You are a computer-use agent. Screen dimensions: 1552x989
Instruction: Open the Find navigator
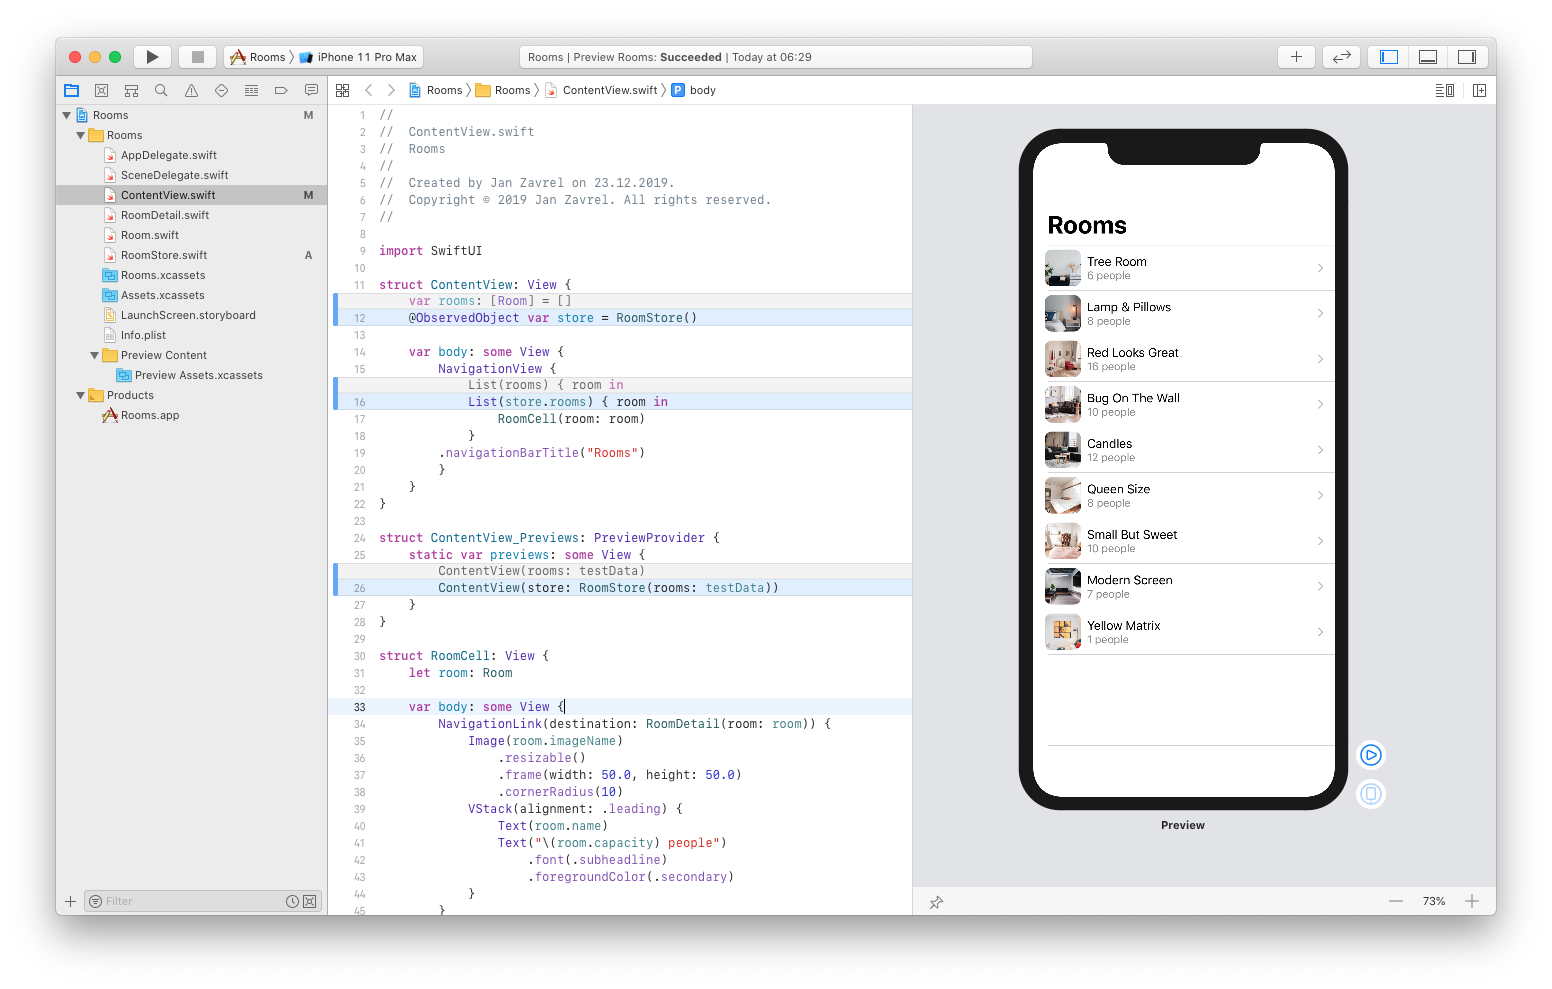point(161,90)
